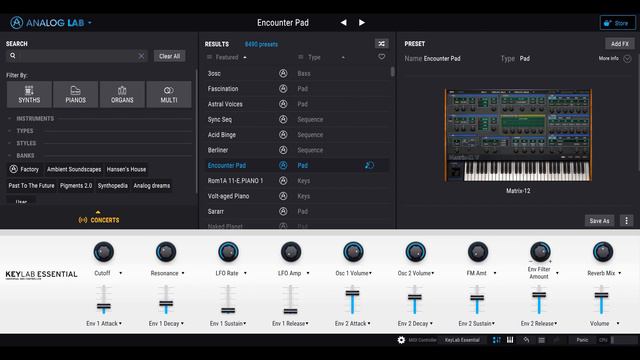Image resolution: width=640 pixels, height=360 pixels.
Task: Expand the Instruments filter section
Action: [35, 119]
